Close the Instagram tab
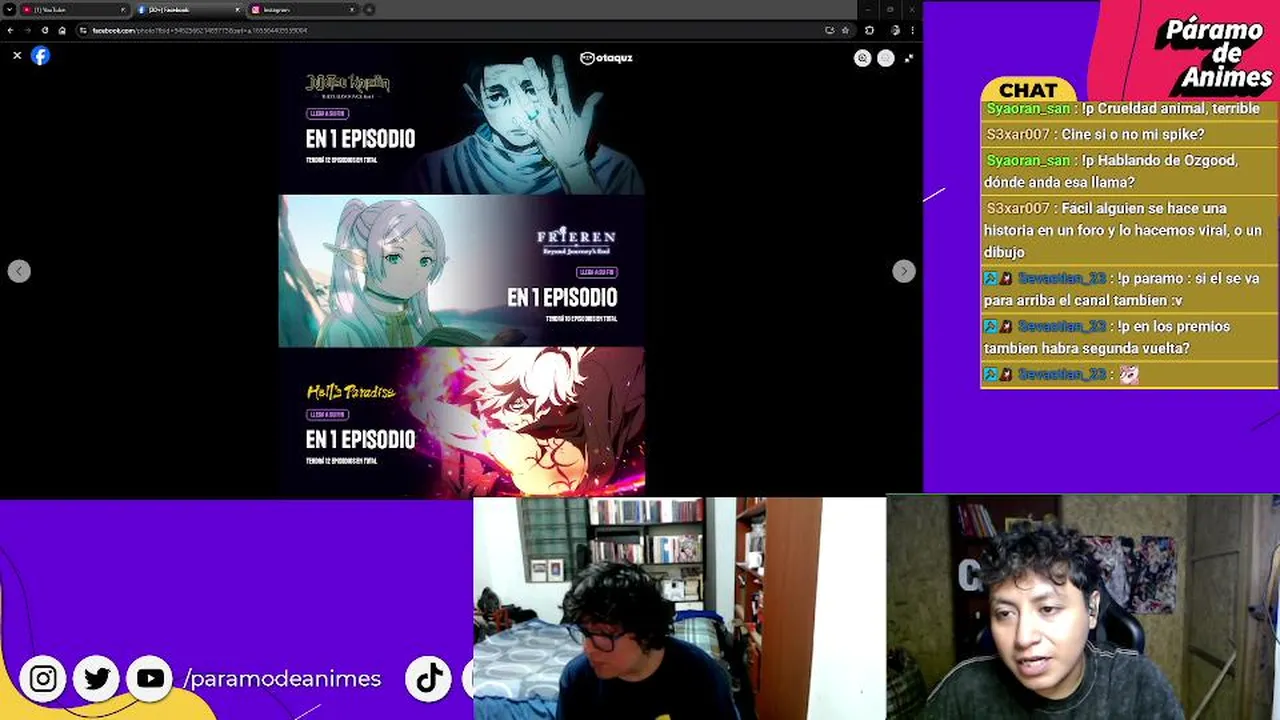Image resolution: width=1280 pixels, height=720 pixels. click(x=352, y=9)
